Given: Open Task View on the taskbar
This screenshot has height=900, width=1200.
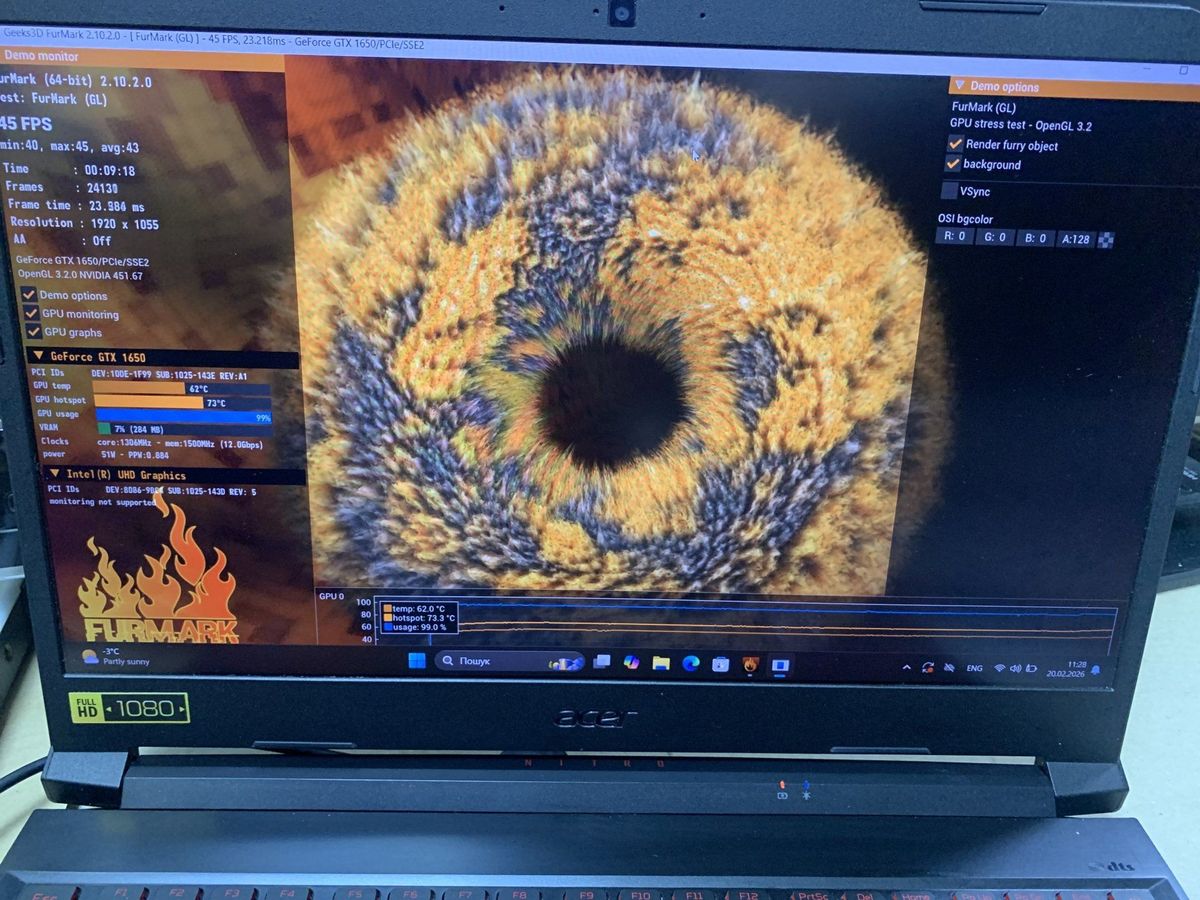Looking at the screenshot, I should pos(602,662).
